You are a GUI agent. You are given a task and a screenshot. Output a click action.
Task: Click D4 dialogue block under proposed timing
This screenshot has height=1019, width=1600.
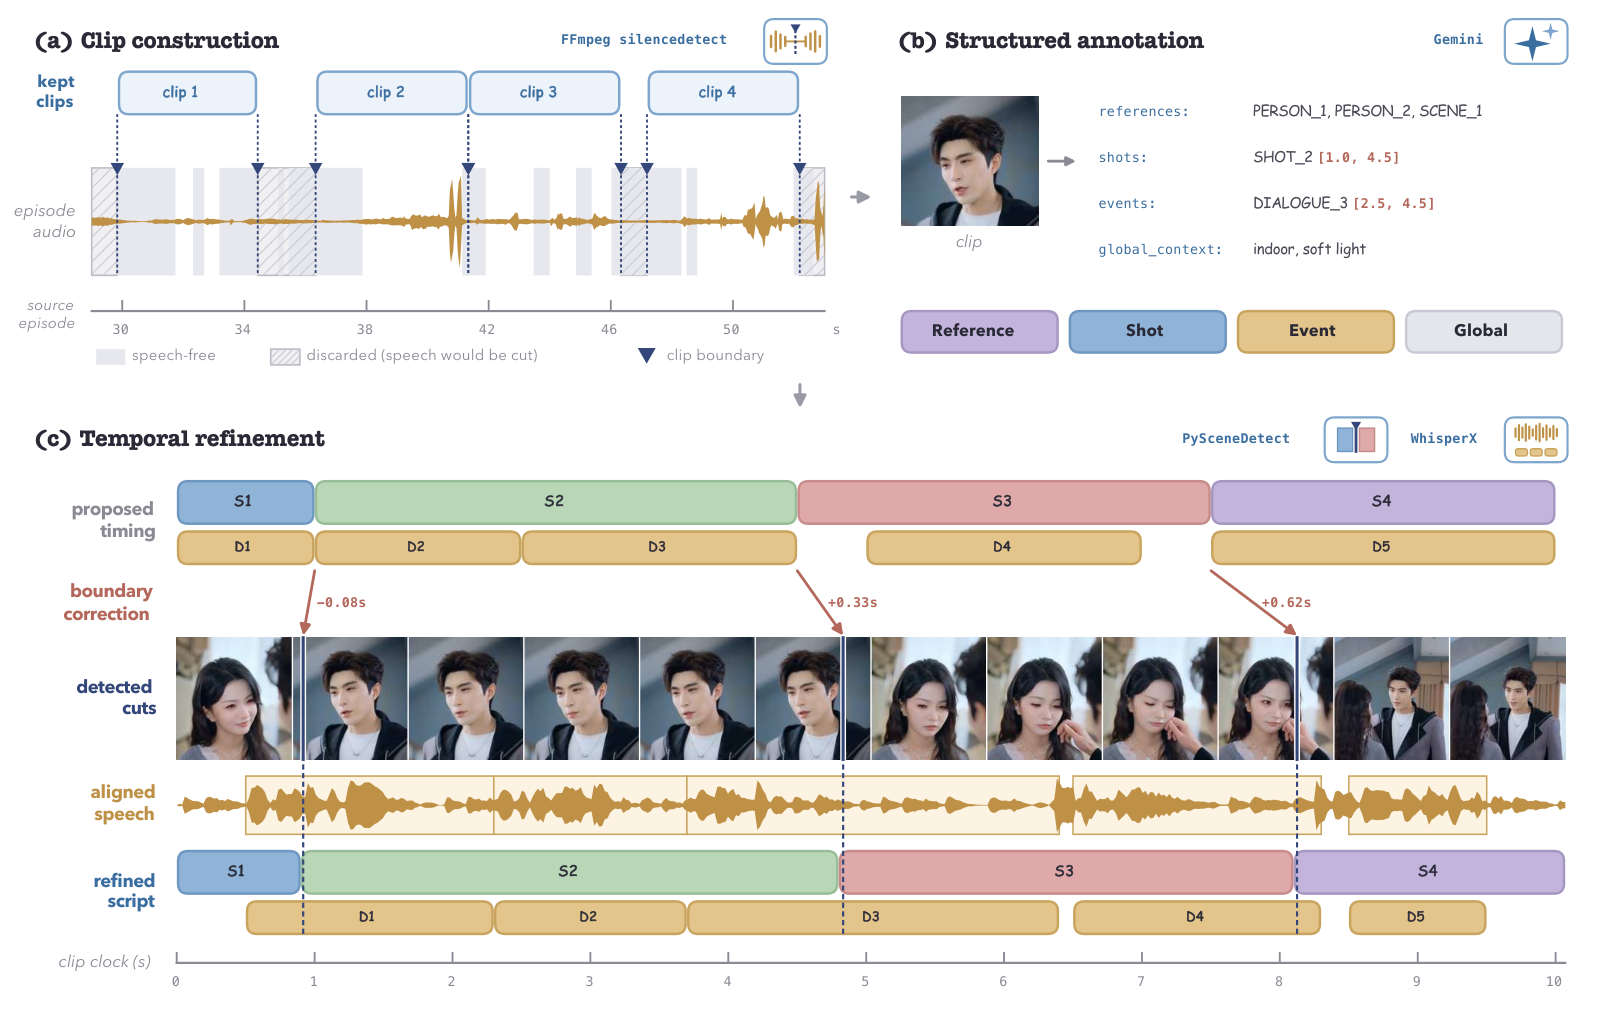[x=1004, y=548]
